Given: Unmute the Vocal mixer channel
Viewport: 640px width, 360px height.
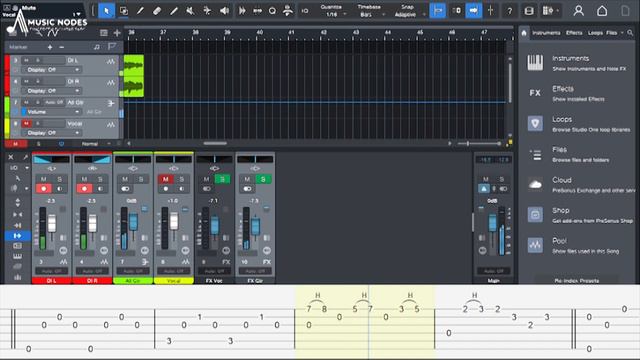Looking at the screenshot, I should pos(165,179).
